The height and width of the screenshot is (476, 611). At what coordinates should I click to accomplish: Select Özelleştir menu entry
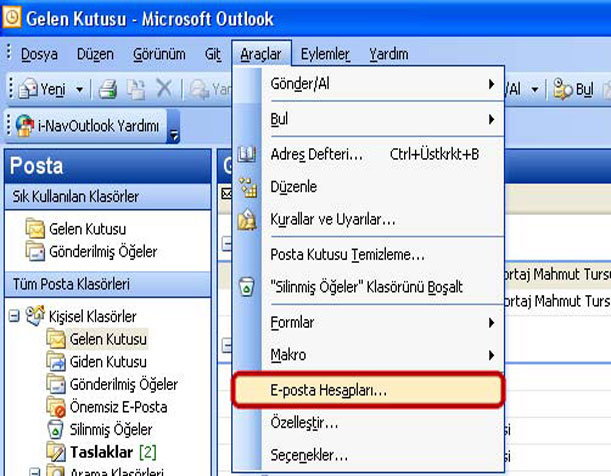click(x=382, y=423)
